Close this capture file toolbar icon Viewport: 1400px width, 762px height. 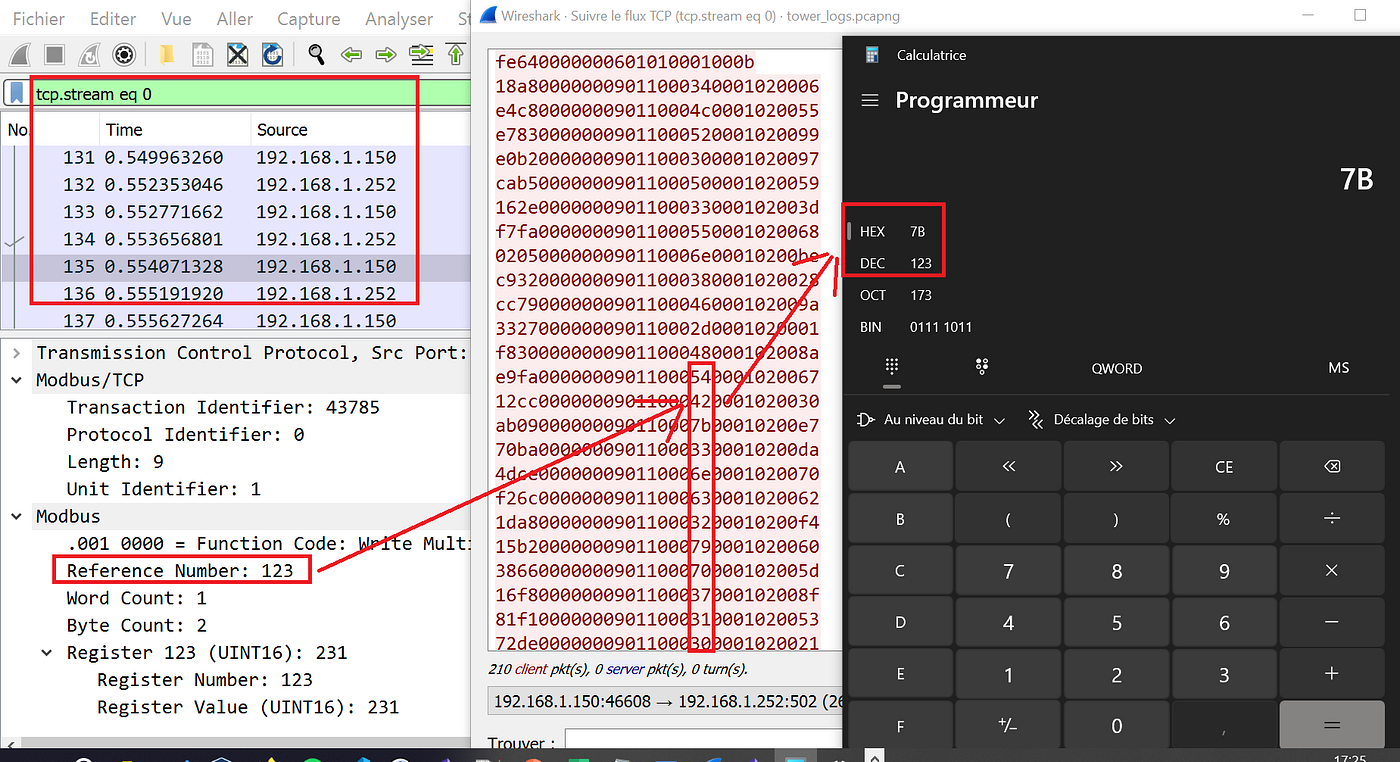click(237, 54)
